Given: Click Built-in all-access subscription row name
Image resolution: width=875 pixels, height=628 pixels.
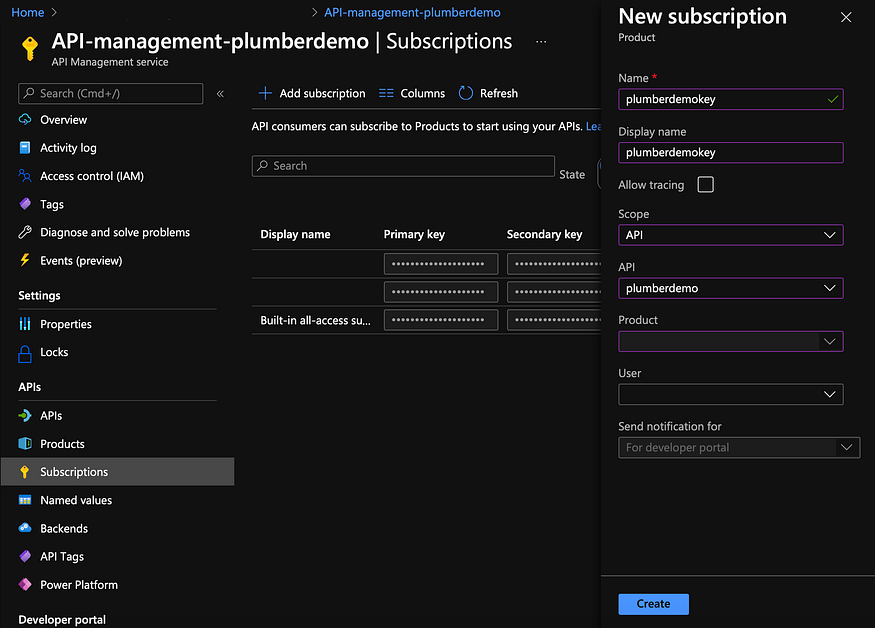Looking at the screenshot, I should (x=315, y=320).
